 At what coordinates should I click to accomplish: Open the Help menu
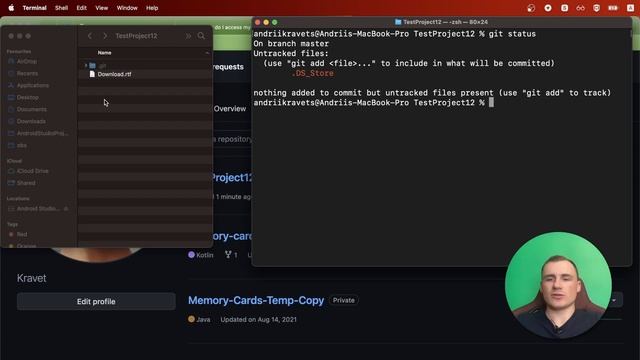point(152,8)
